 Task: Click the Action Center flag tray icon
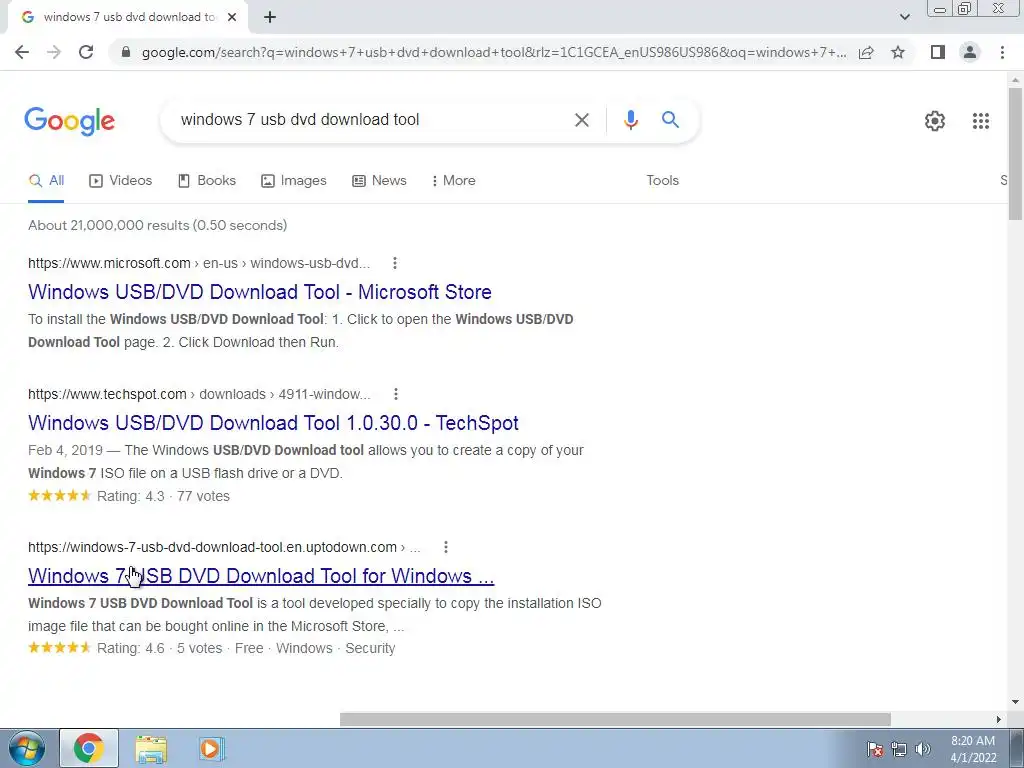(x=875, y=750)
